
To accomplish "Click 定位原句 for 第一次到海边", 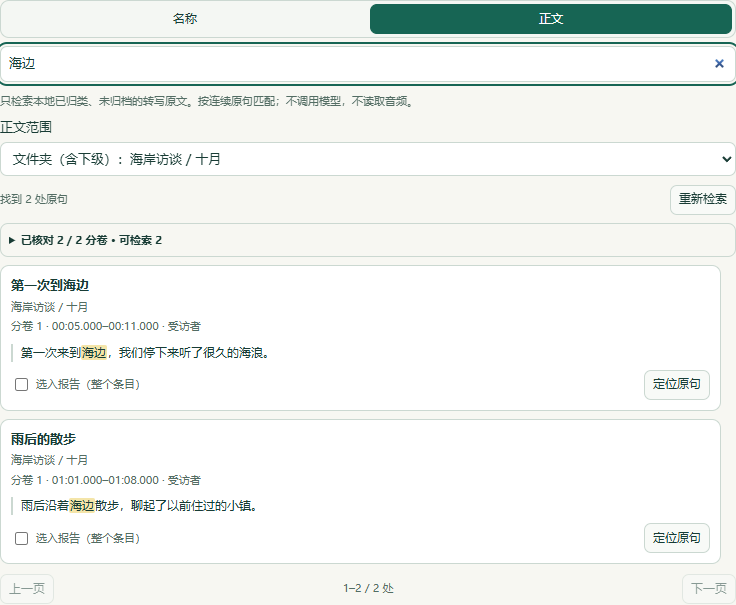I will click(x=676, y=384).
